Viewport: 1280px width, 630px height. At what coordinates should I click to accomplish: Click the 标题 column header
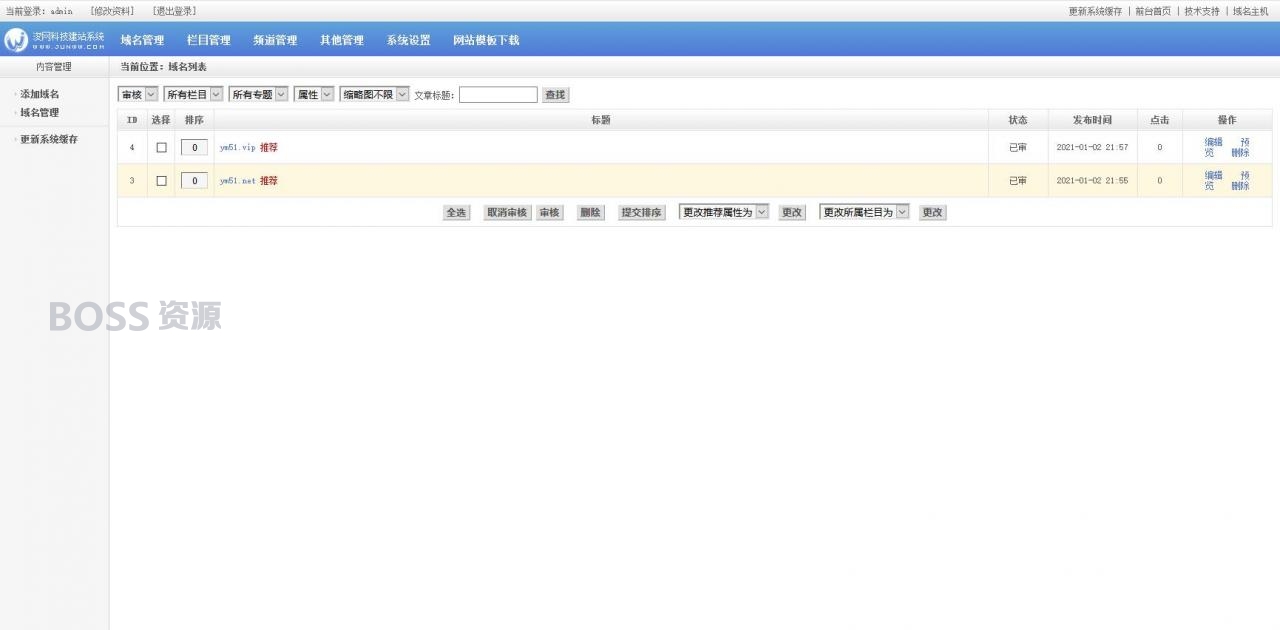[601, 120]
